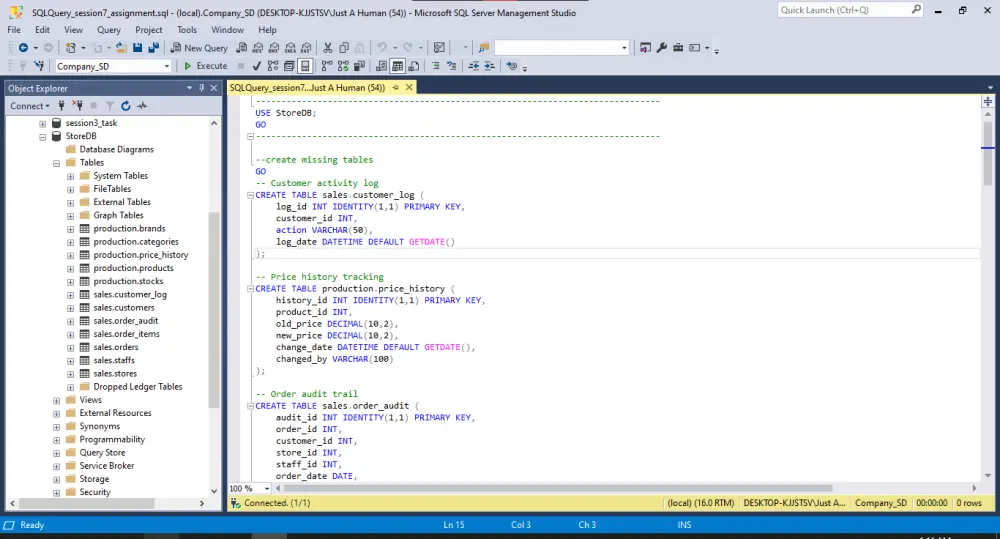Viewport: 1000px width, 539px height.
Task: Click the Disconnect plug icon in Object Explorer
Action: click(x=77, y=106)
